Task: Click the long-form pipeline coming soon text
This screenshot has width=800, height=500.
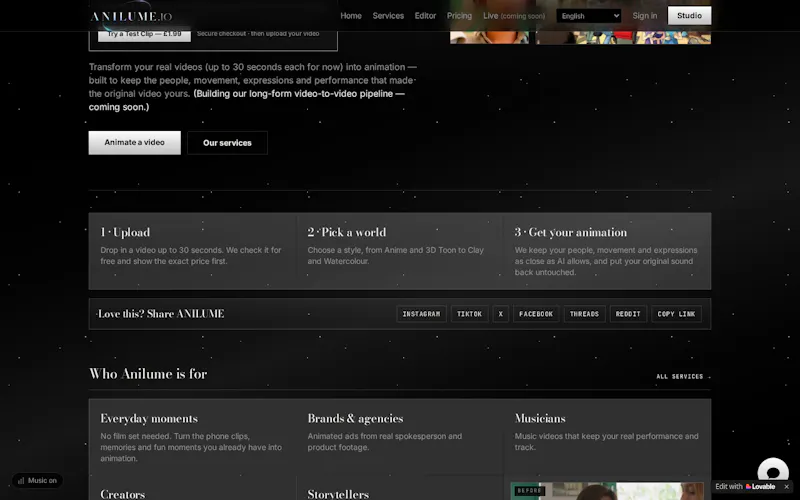Action: coord(246,101)
